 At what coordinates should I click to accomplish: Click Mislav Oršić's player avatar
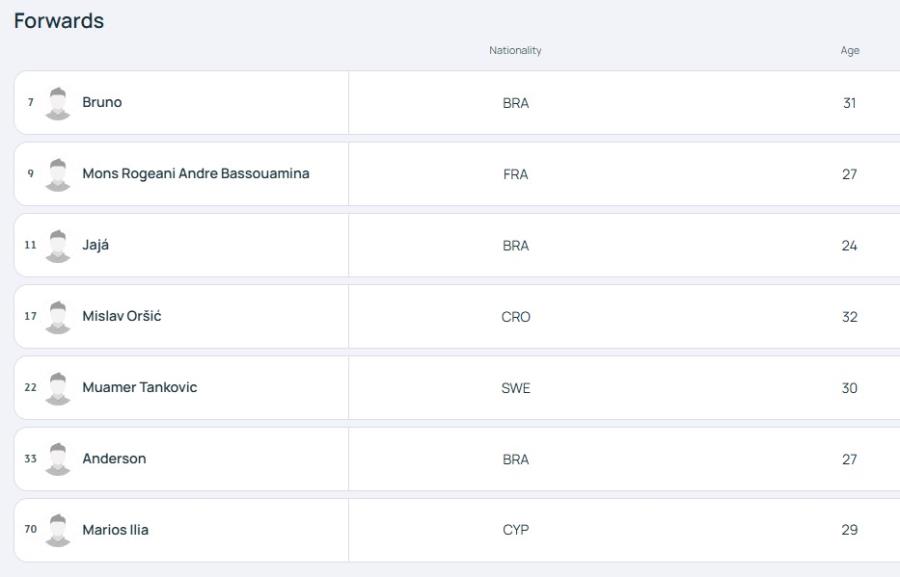tap(57, 317)
